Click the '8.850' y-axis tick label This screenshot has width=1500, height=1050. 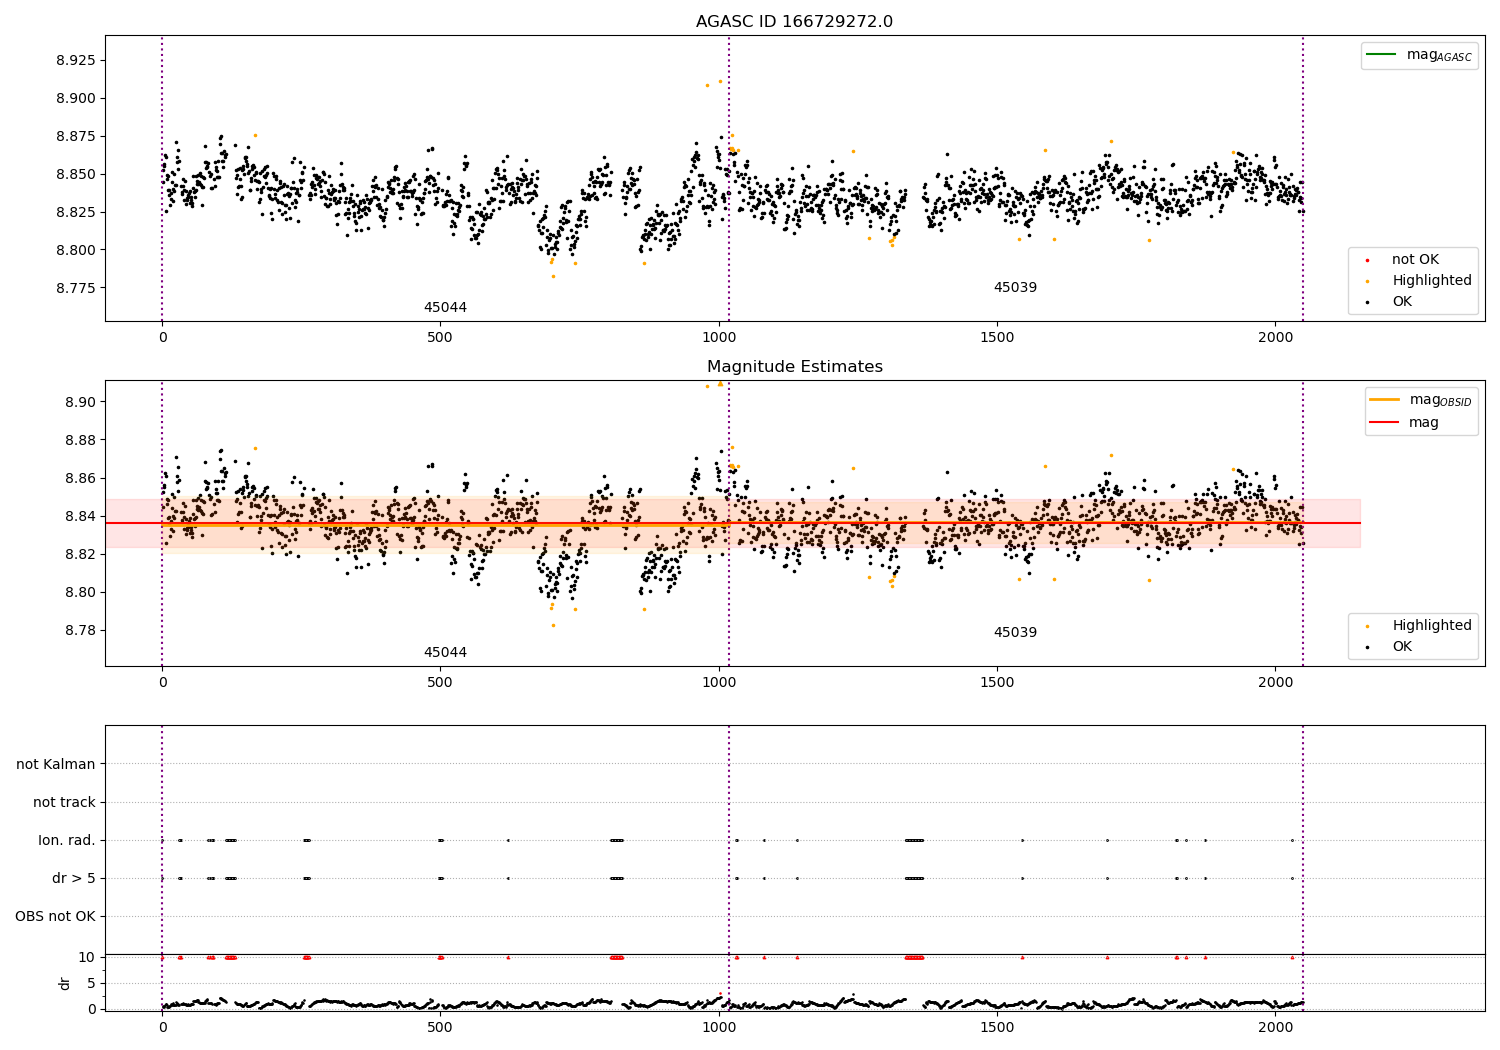[x=75, y=175]
